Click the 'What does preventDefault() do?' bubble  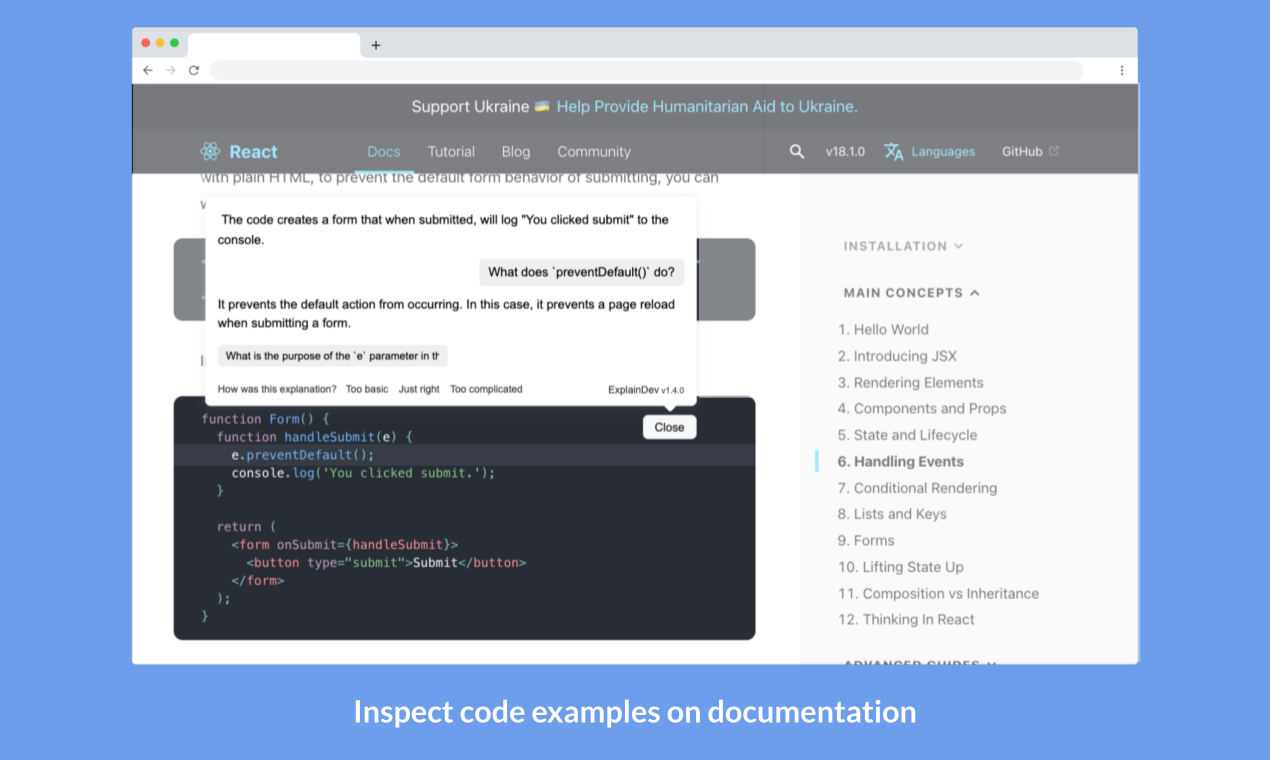pos(581,271)
